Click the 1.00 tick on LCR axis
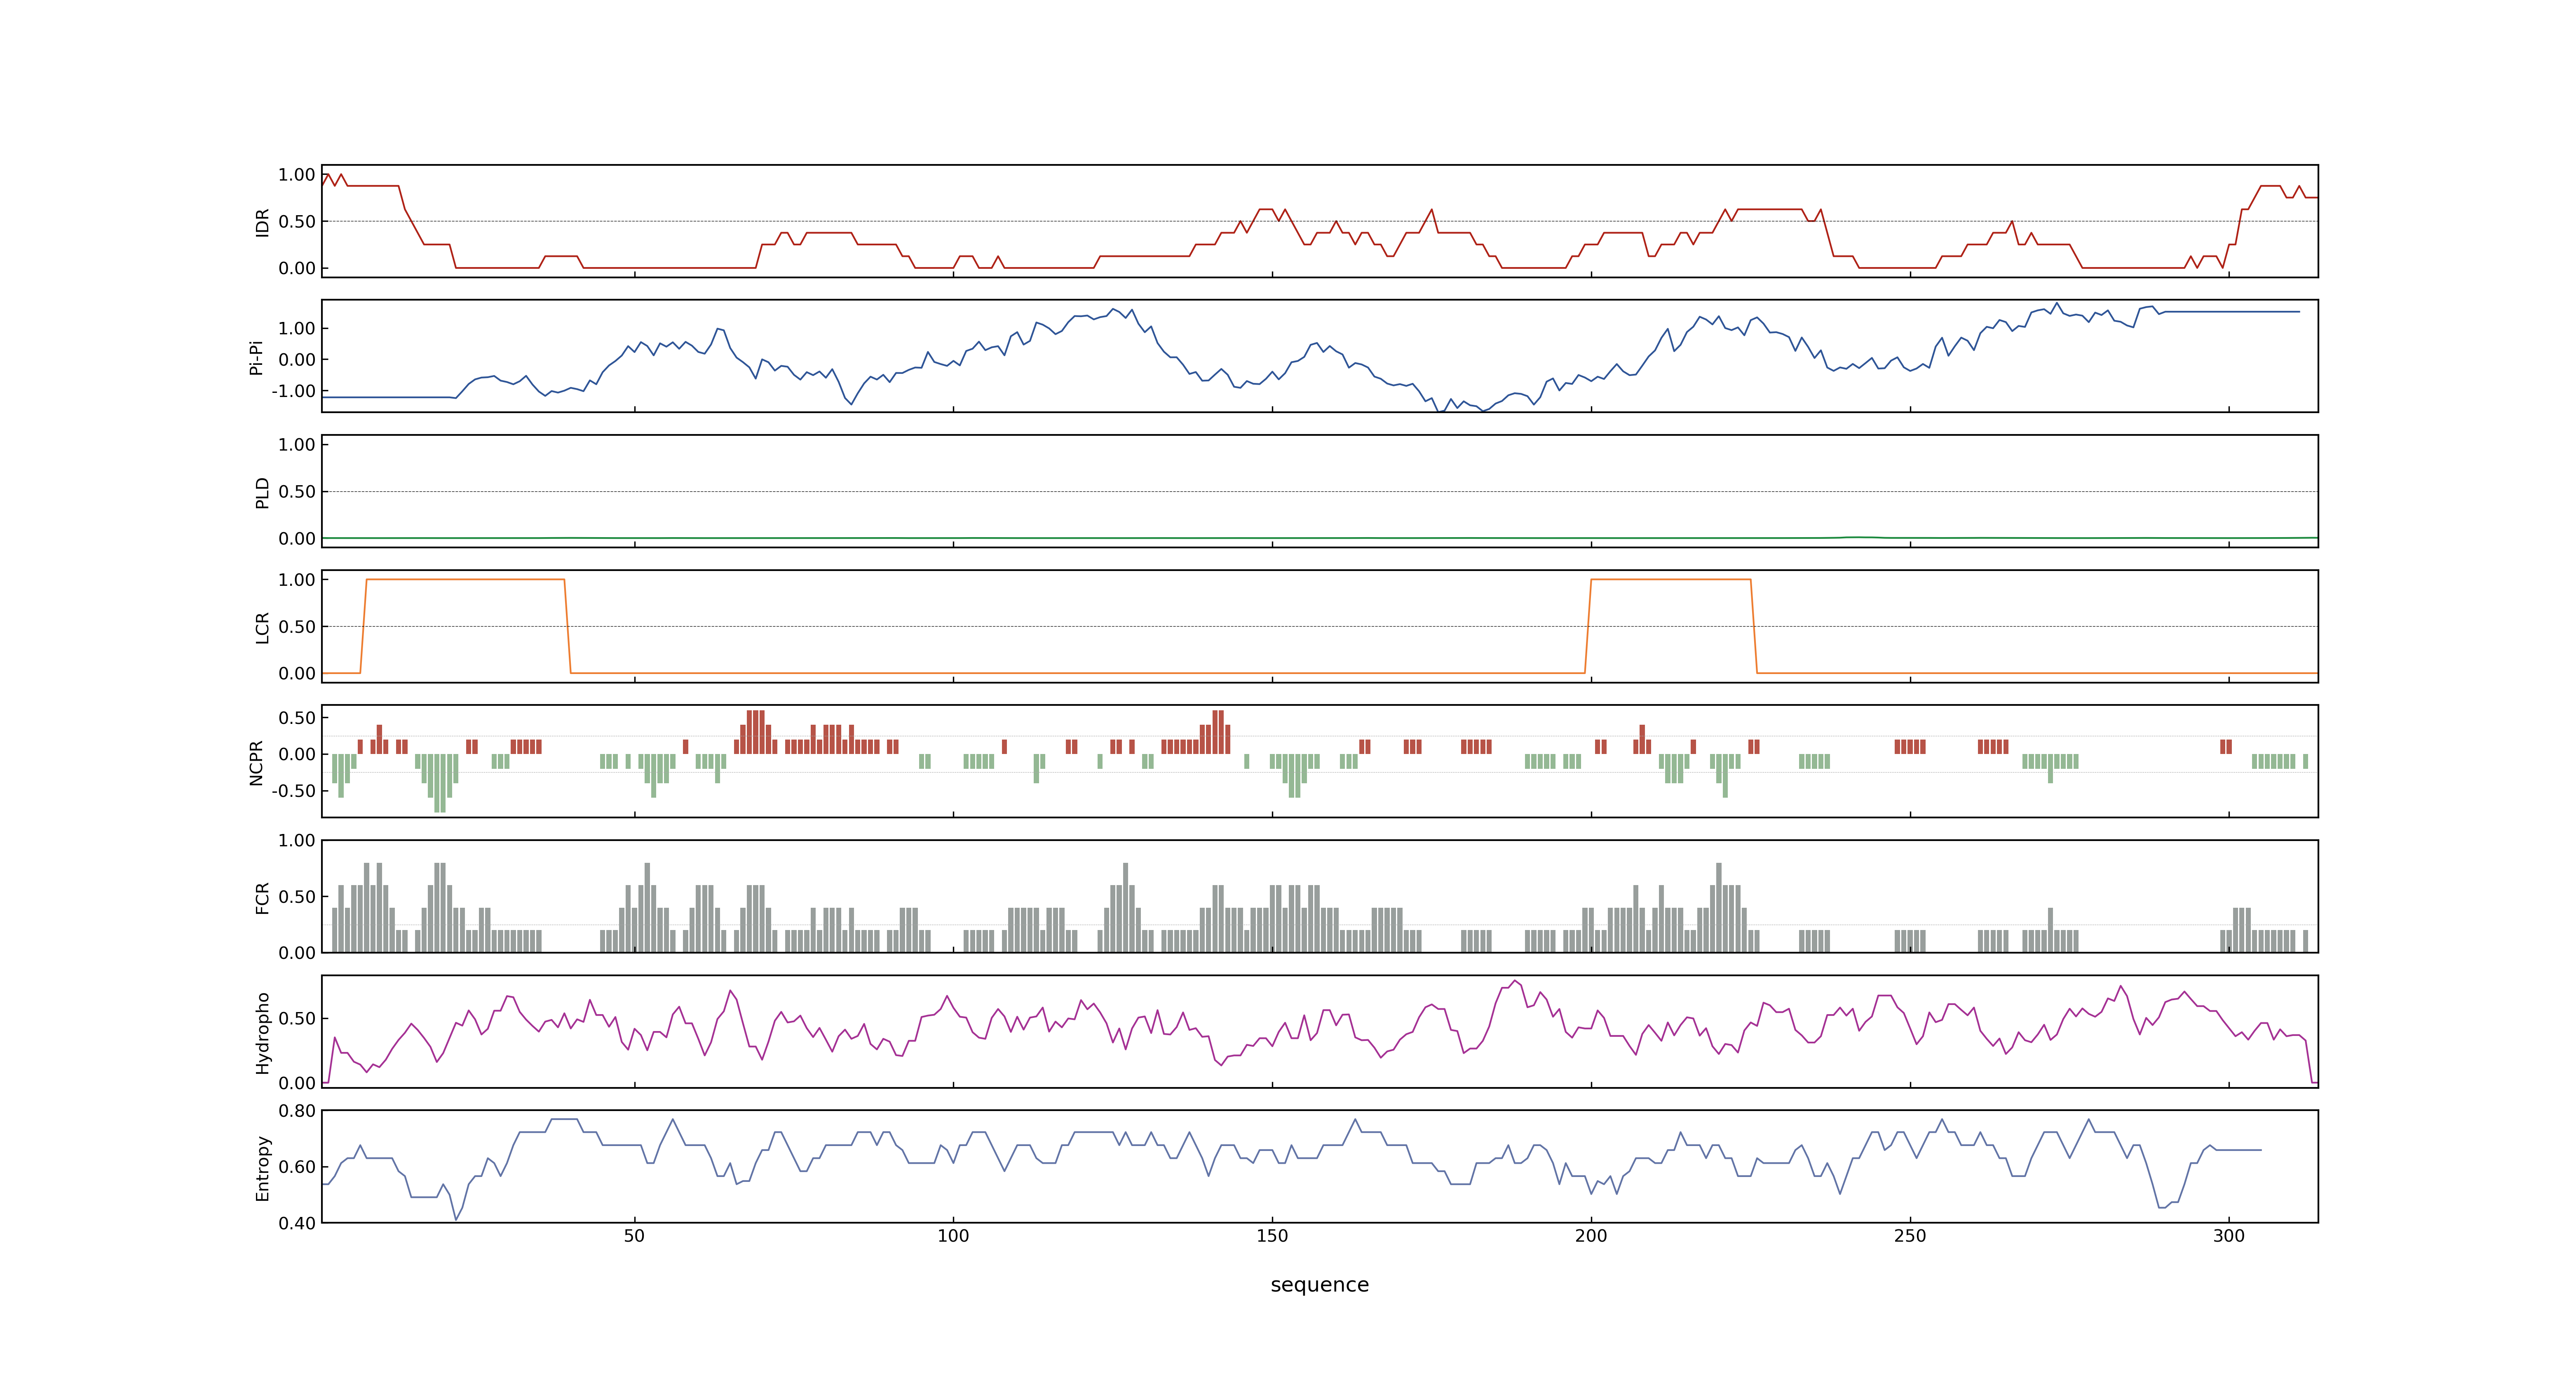 [x=297, y=579]
